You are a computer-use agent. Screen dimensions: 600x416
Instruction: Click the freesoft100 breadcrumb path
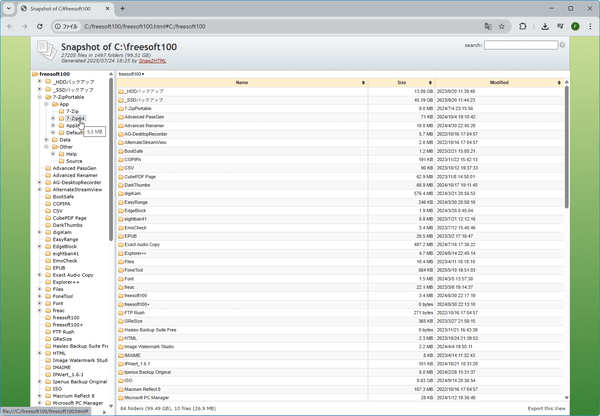(130, 74)
